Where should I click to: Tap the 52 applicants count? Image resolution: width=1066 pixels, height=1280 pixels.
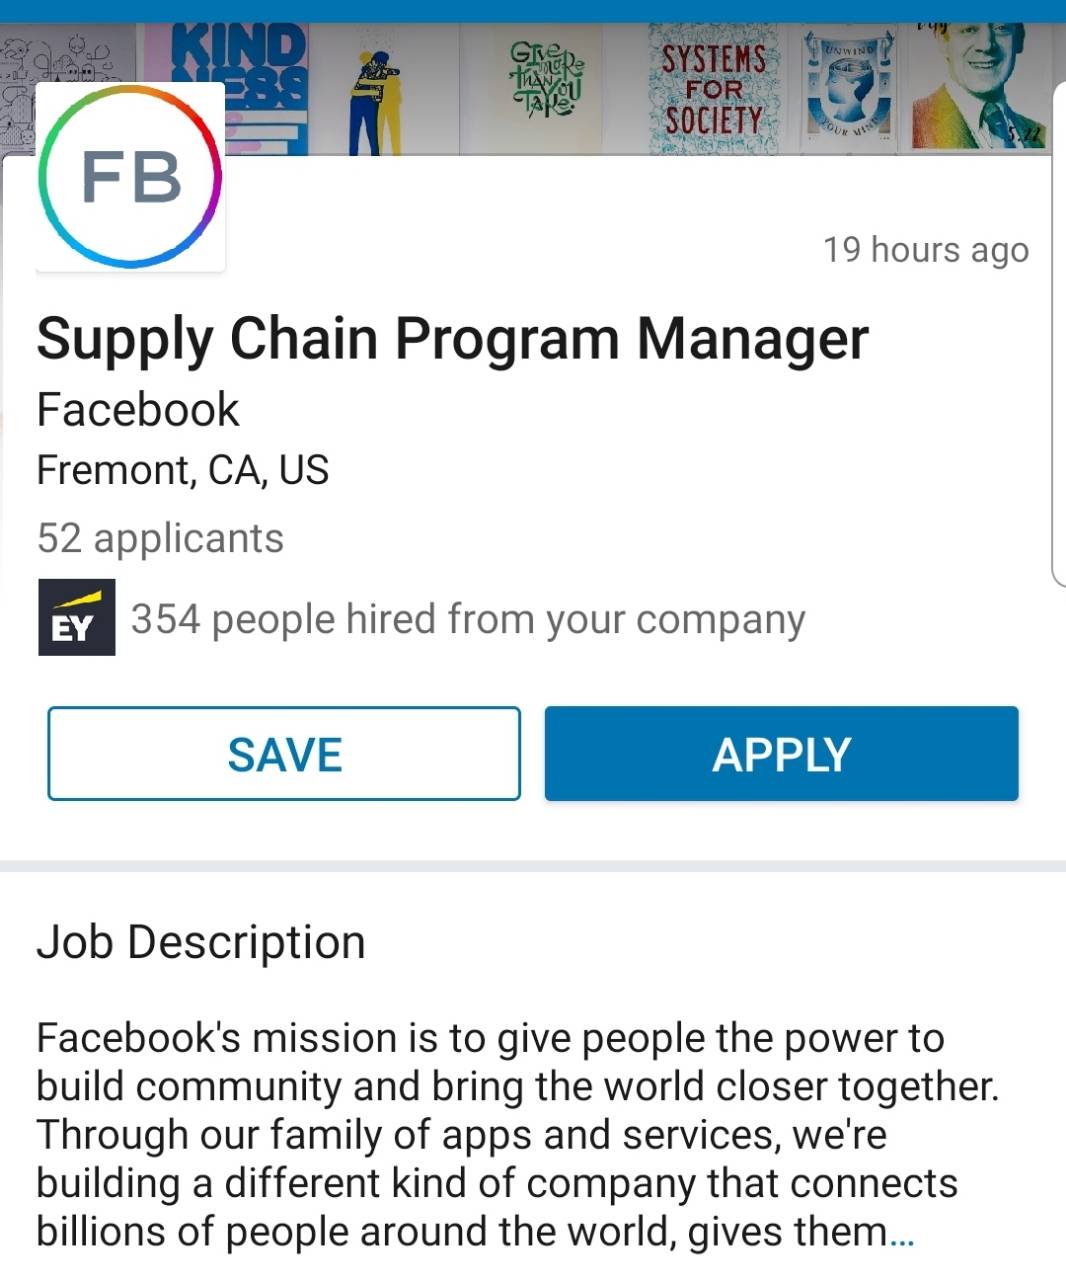click(161, 538)
